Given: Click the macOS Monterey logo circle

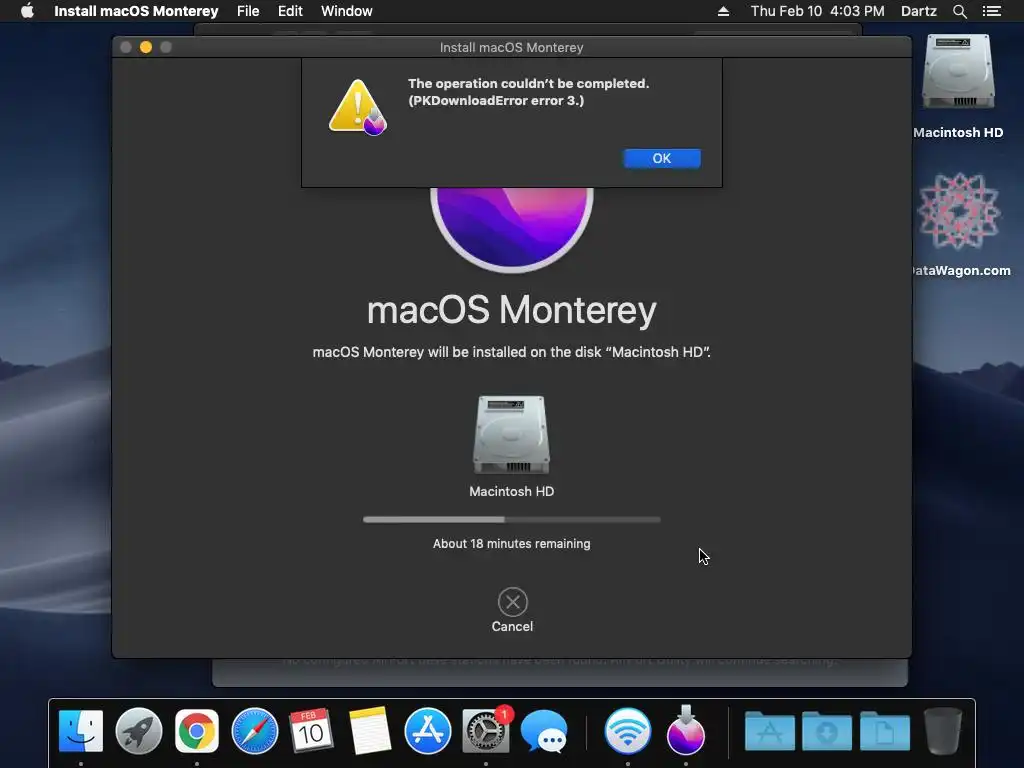Looking at the screenshot, I should [512, 229].
